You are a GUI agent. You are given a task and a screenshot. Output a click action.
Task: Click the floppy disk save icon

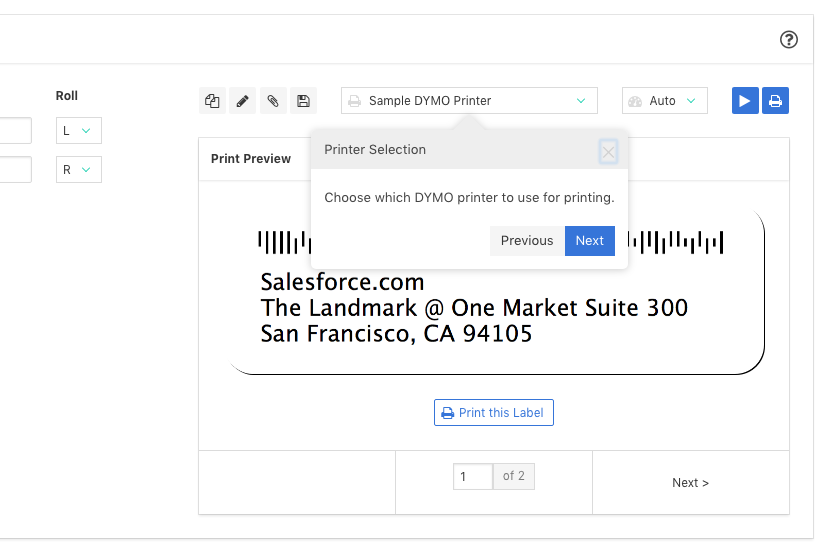click(302, 101)
